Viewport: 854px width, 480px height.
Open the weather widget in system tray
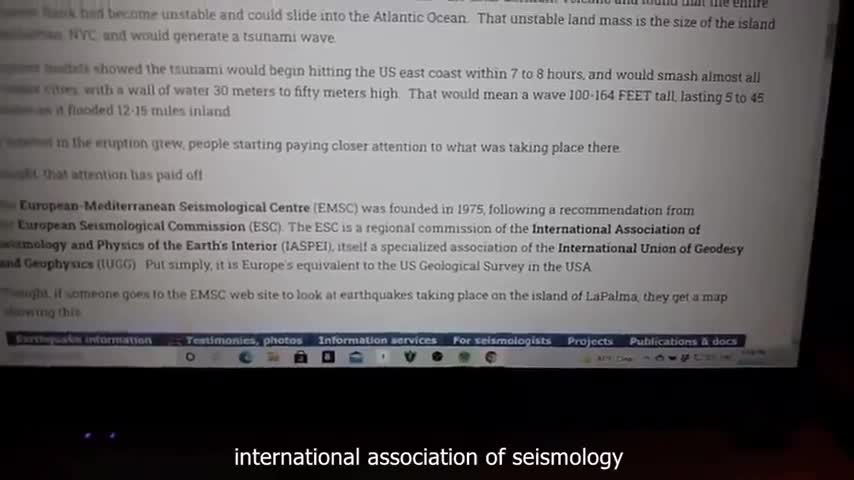point(607,359)
